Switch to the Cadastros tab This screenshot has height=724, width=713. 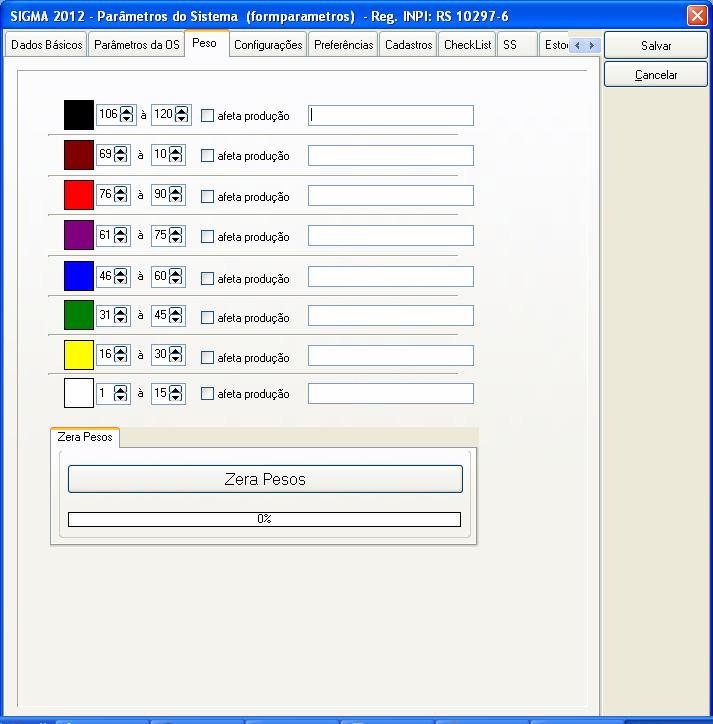coord(408,45)
